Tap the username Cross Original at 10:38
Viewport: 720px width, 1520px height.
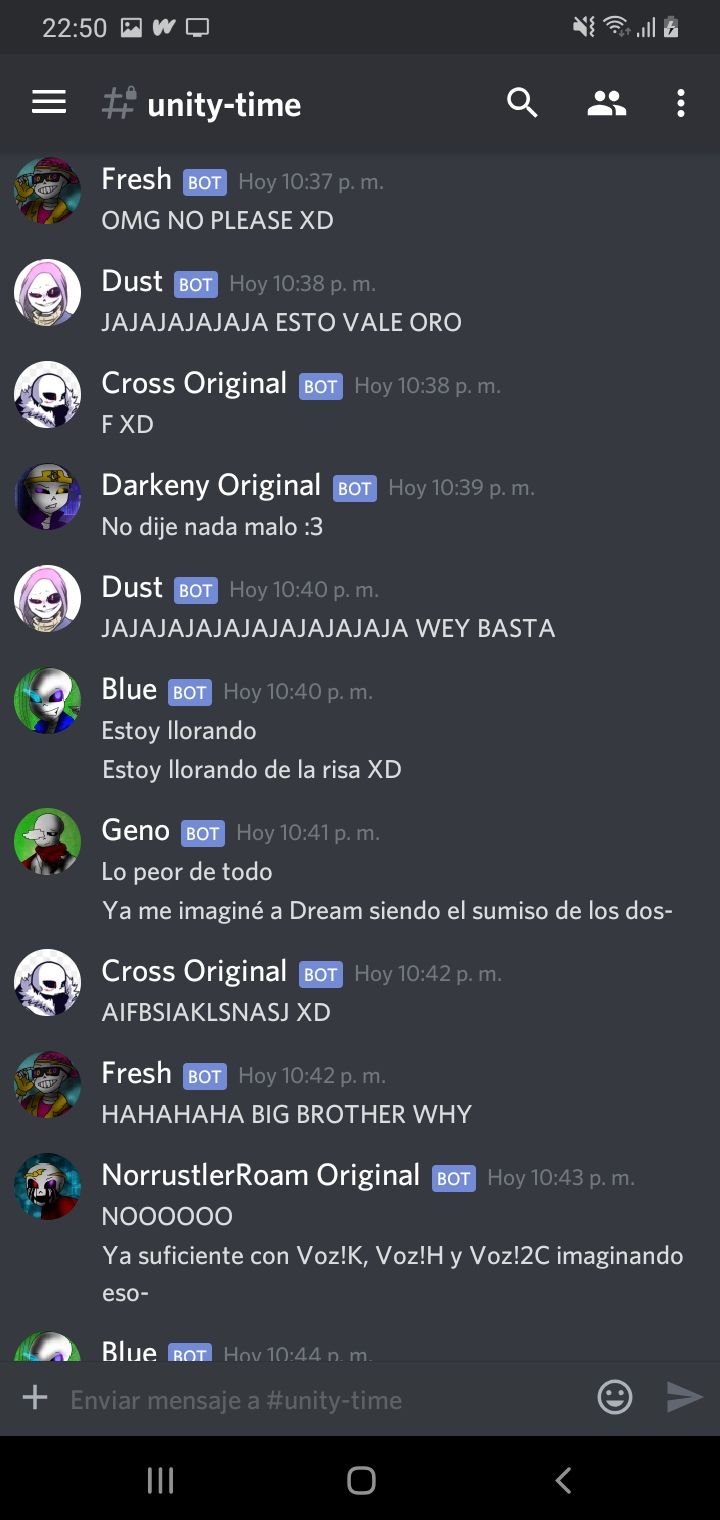click(x=194, y=383)
